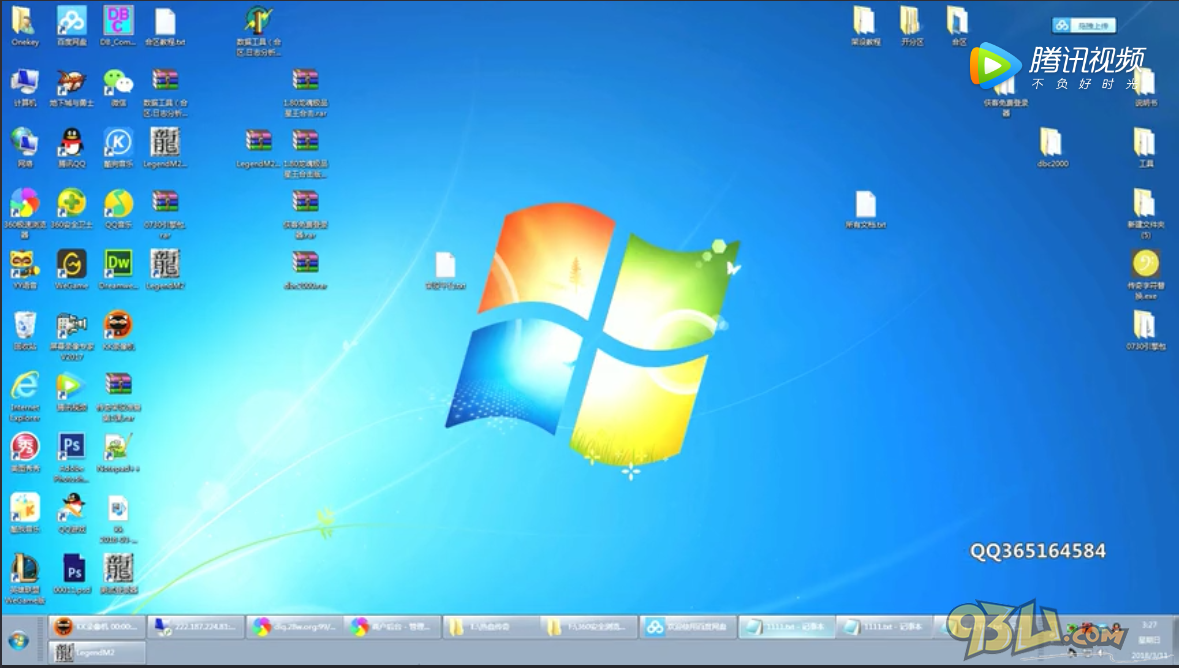Launch the 腾讯QQ penguin shortcut
Viewport: 1179px width, 668px height.
[x=71, y=148]
